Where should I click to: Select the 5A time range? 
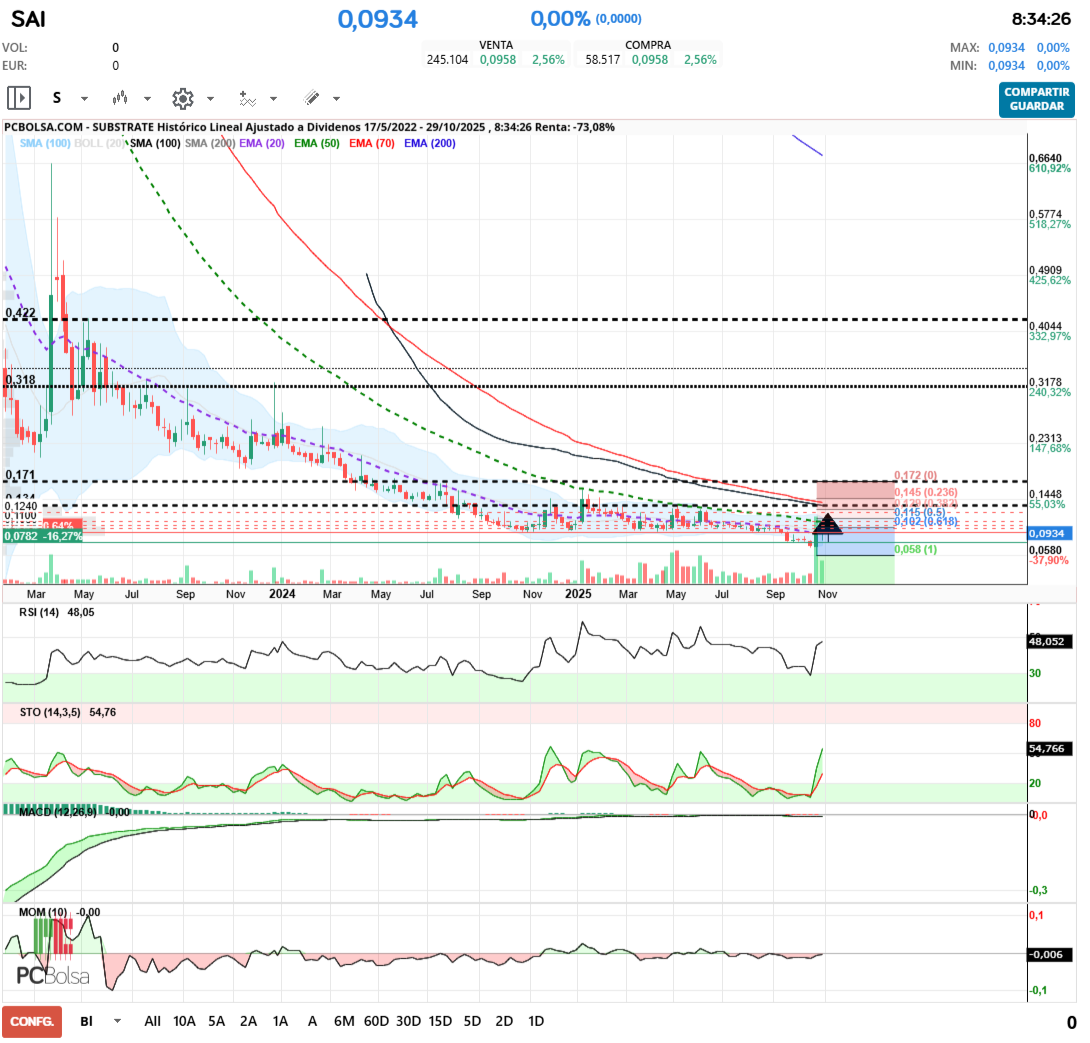(216, 1021)
